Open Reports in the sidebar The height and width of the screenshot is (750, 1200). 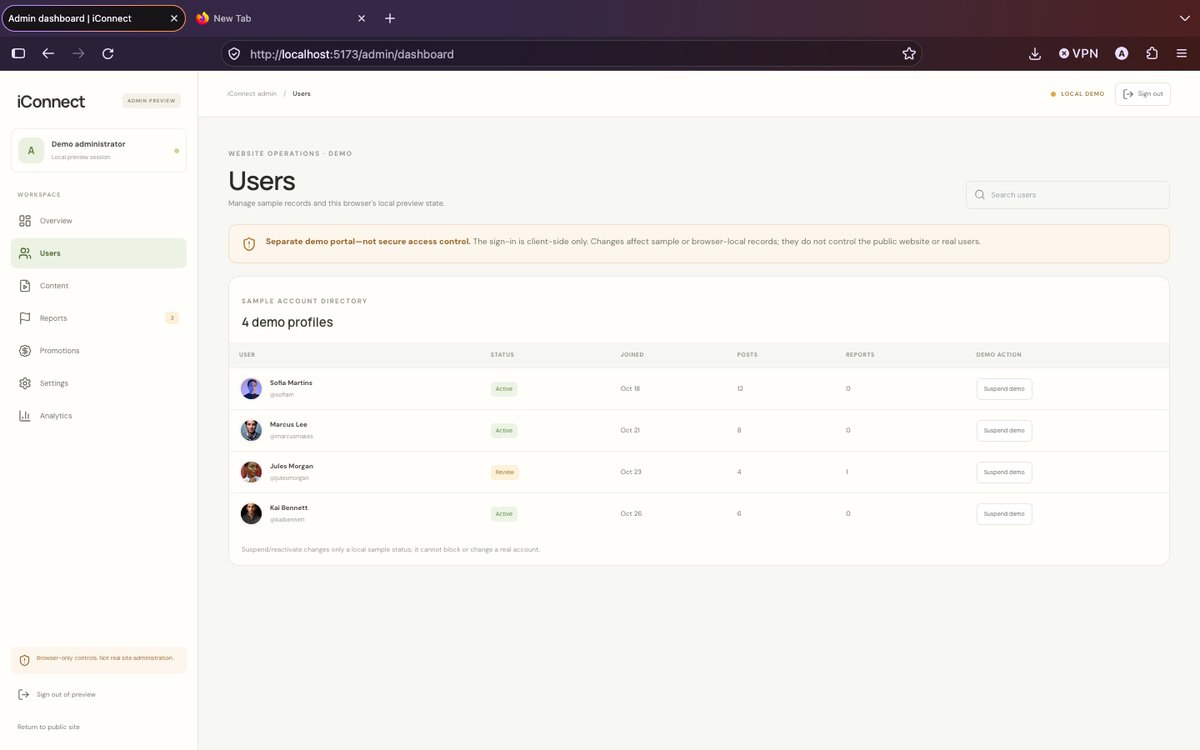[98, 318]
